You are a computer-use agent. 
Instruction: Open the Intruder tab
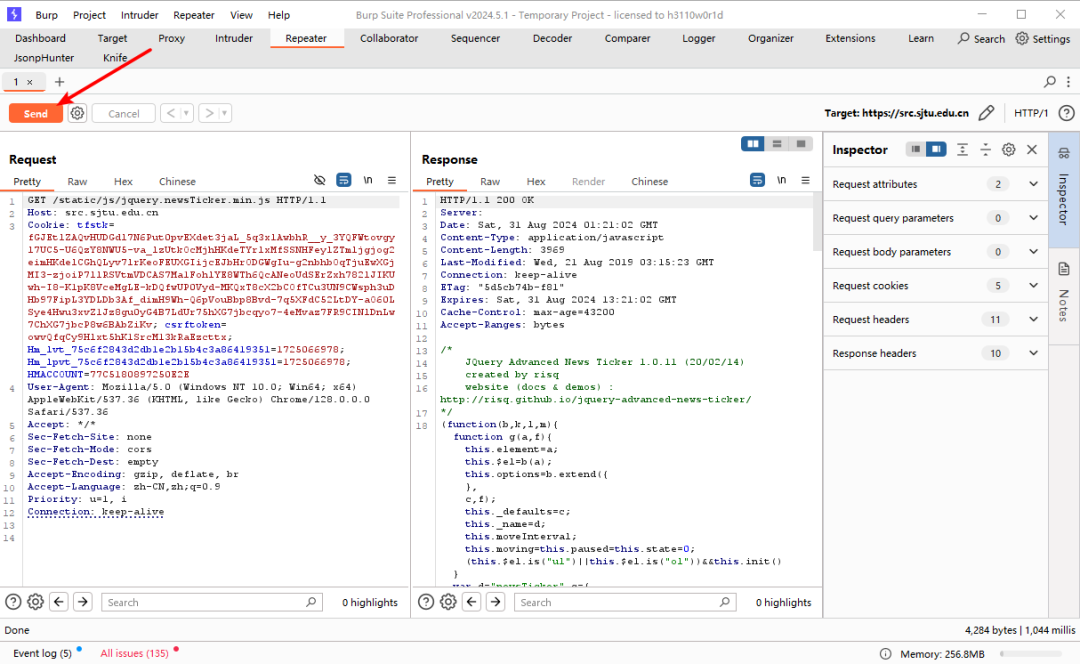pos(233,39)
